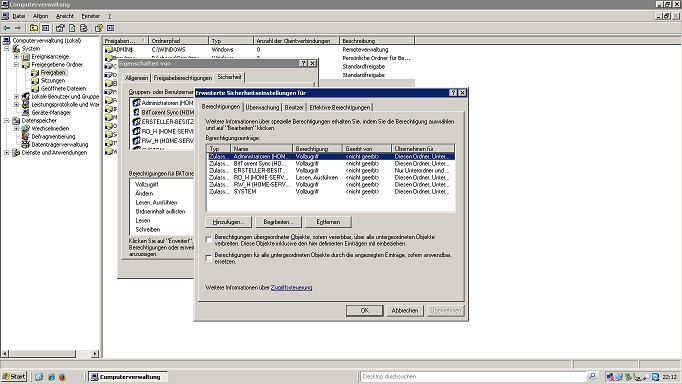This screenshot has height=384, width=682.
Task: Click the Up one level folder icon
Action: coord(34,28)
